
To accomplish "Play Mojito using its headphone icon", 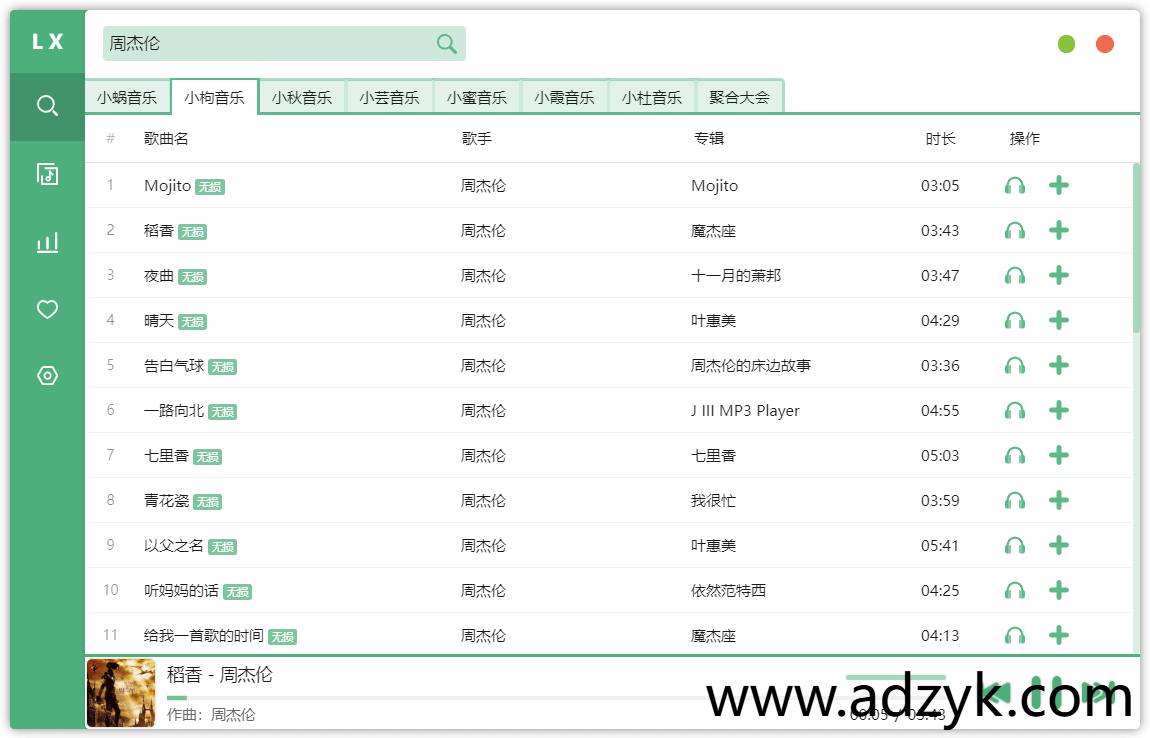I will (1015, 185).
